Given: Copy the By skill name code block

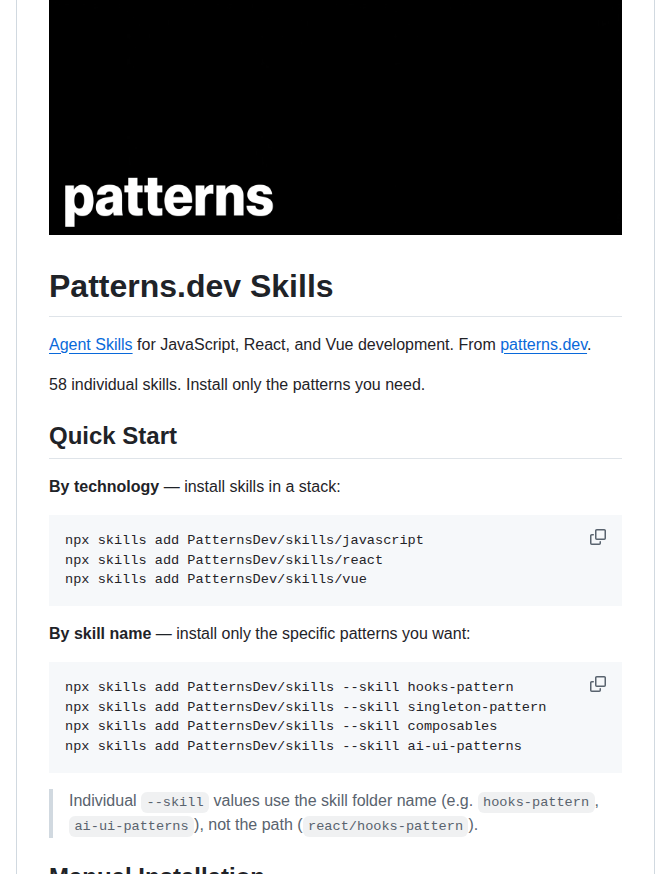Looking at the screenshot, I should [597, 684].
